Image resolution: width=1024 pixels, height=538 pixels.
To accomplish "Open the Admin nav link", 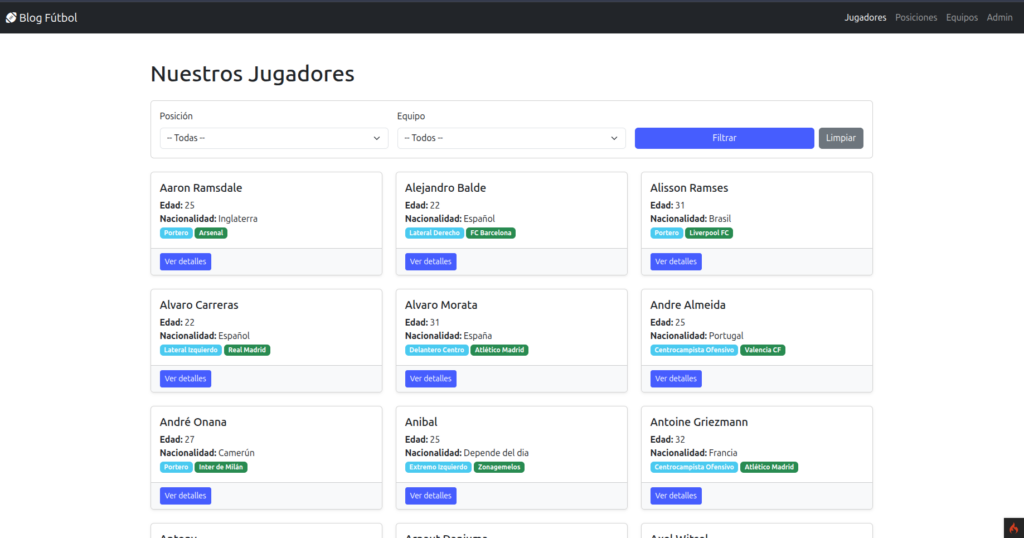I will [999, 17].
